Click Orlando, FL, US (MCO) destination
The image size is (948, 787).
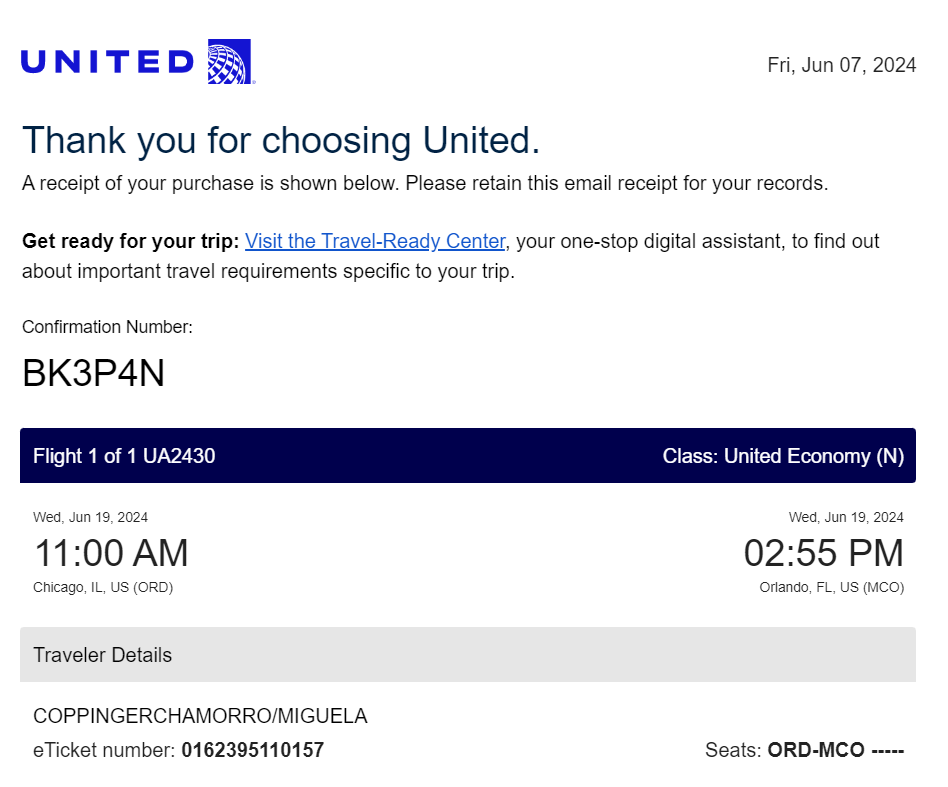[x=832, y=588]
